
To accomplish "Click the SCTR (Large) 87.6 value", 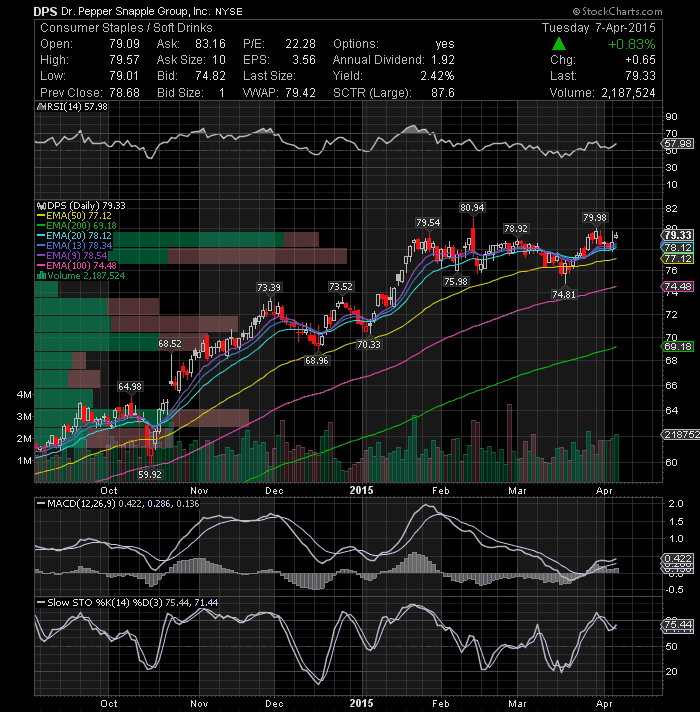I will [x=443, y=93].
